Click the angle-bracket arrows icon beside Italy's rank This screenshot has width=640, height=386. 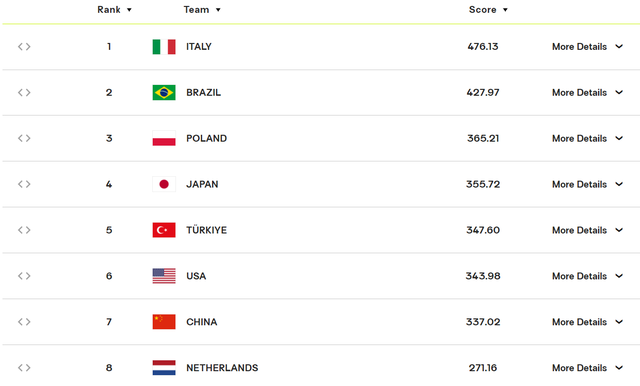[x=24, y=47]
